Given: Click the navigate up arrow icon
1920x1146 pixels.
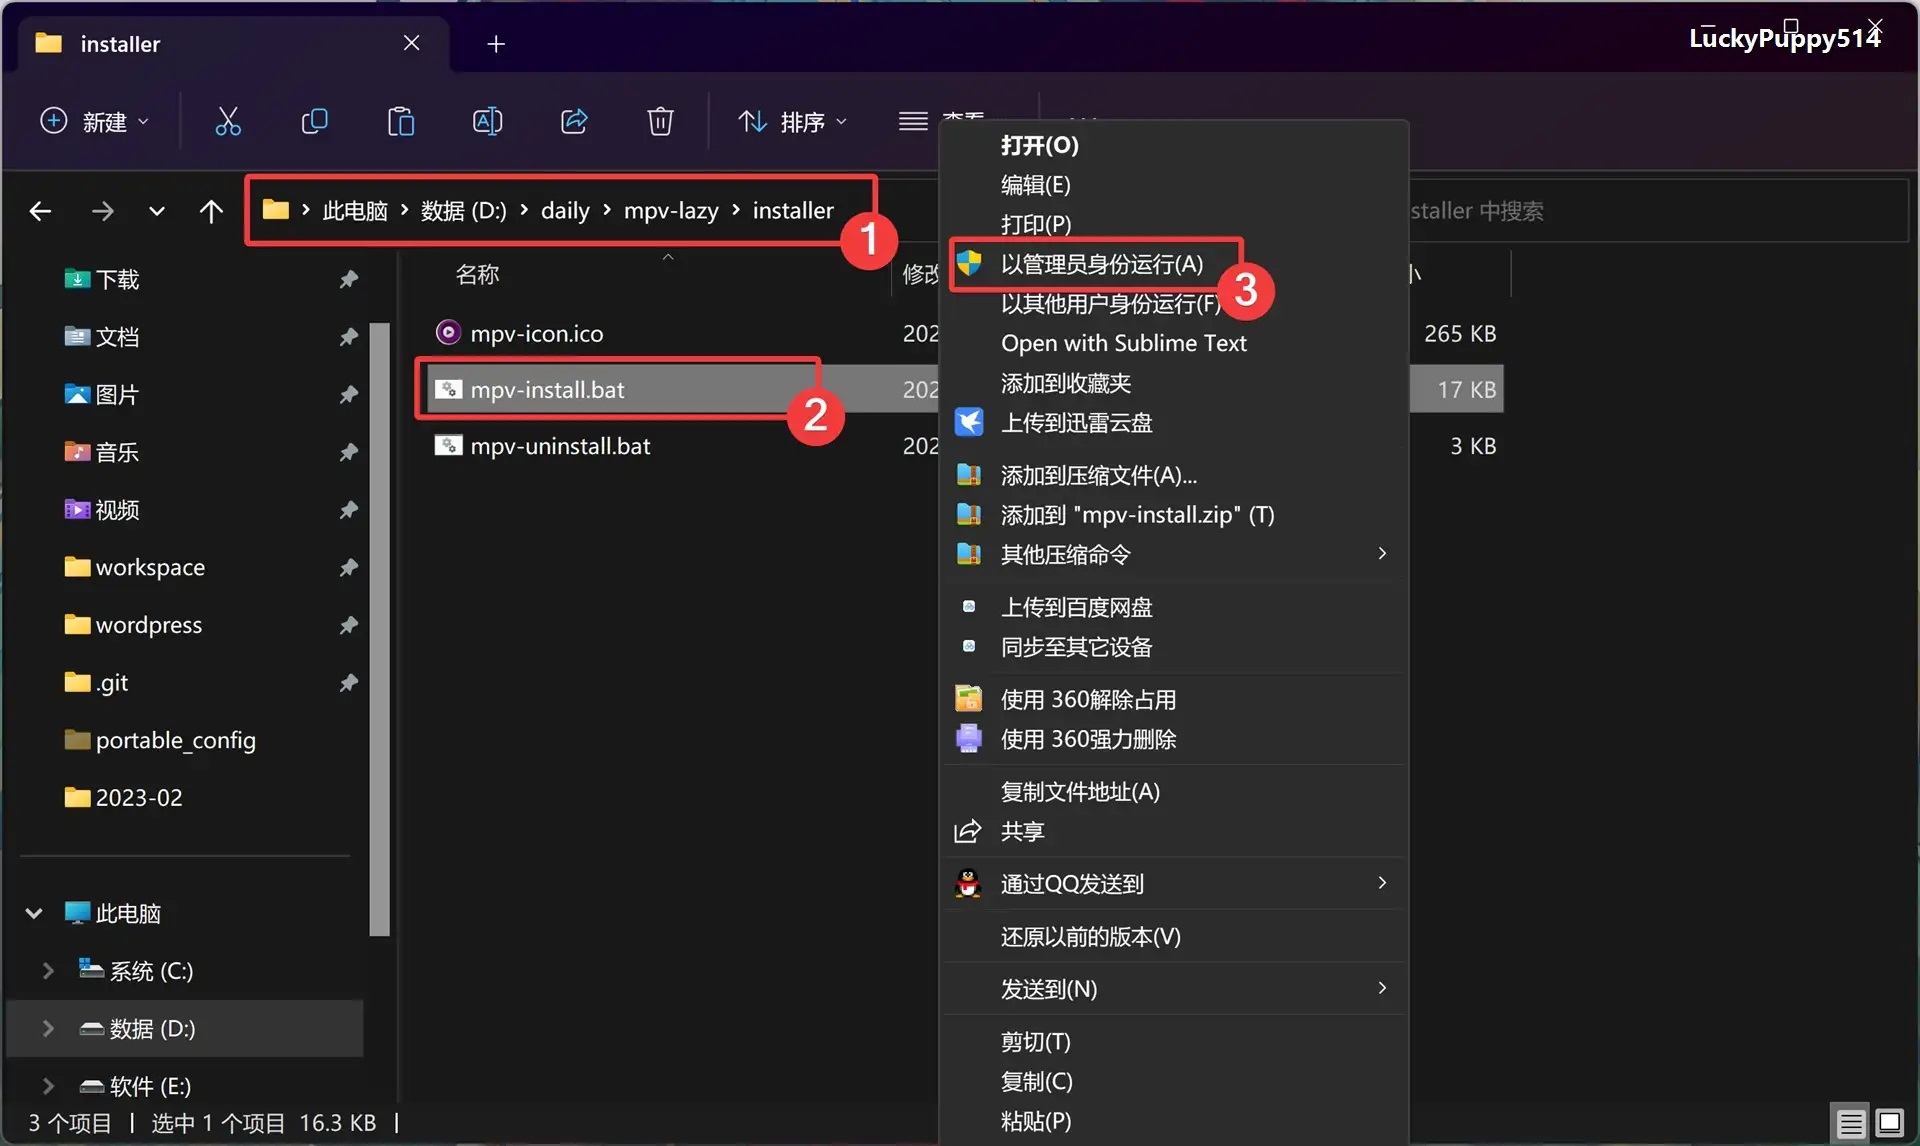Looking at the screenshot, I should pos(212,210).
